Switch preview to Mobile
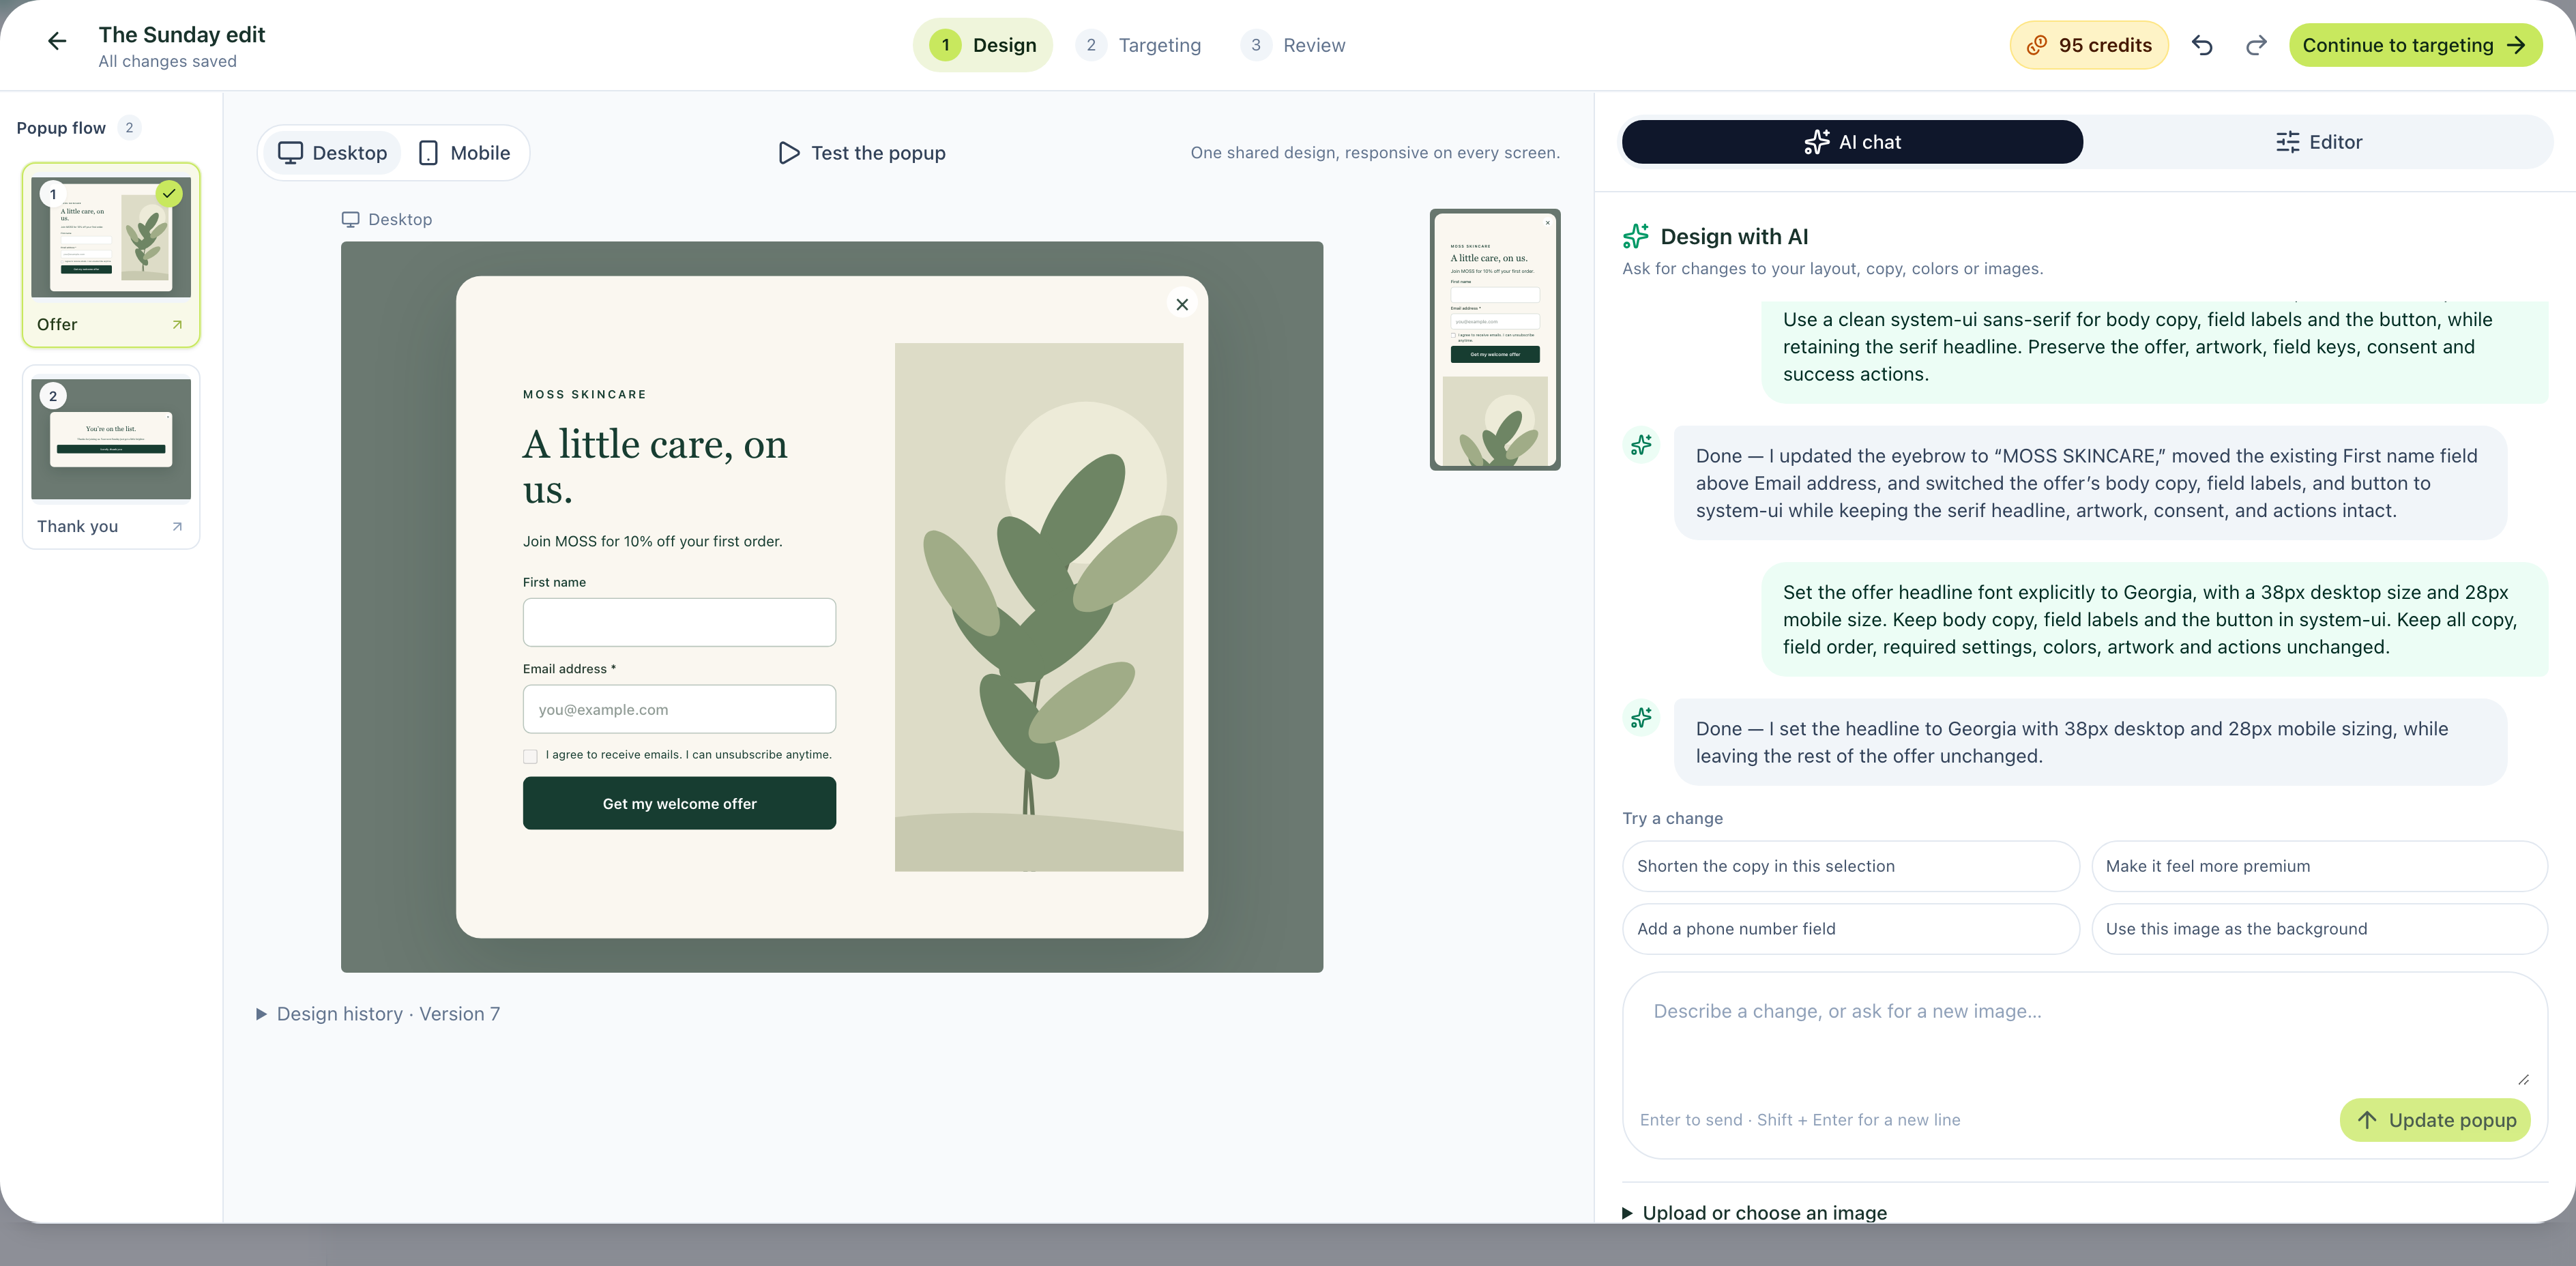Viewport: 2576px width, 1266px height. (x=464, y=153)
